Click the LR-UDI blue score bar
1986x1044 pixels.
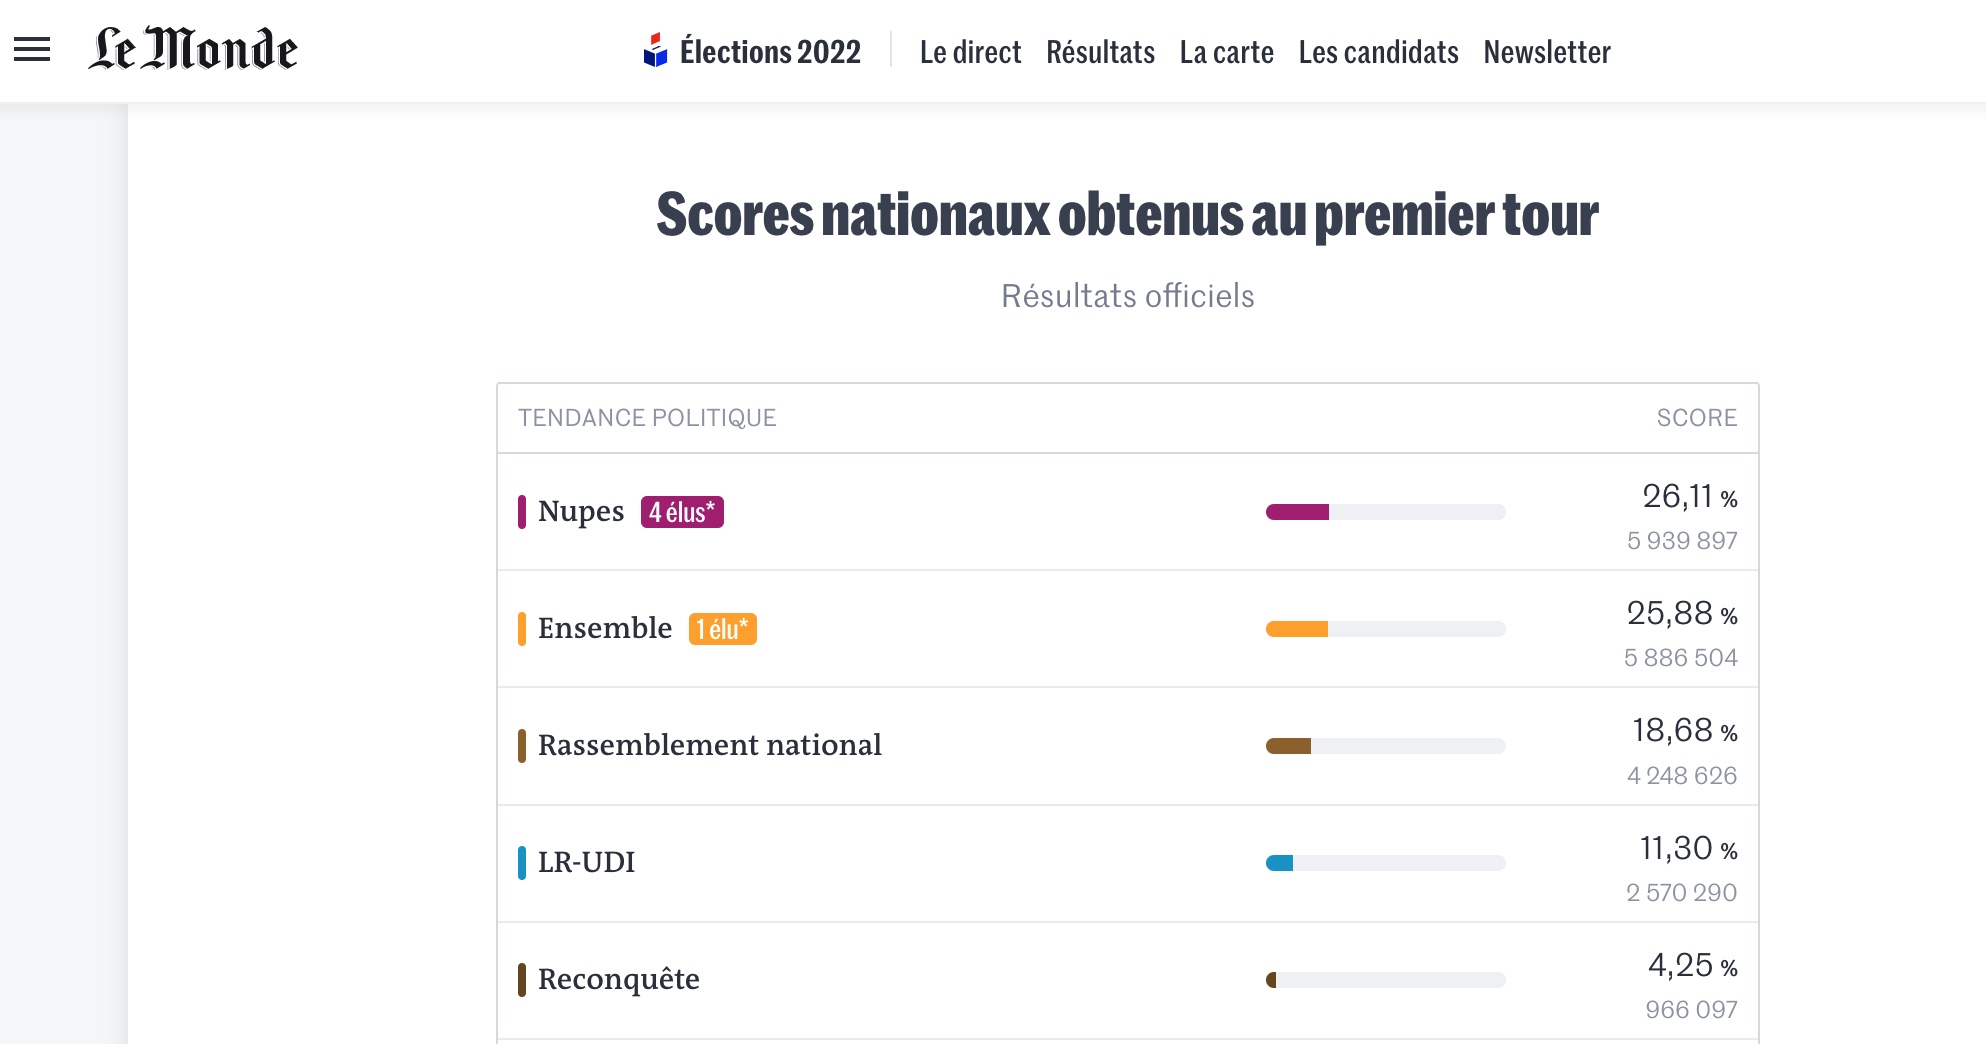[x=1280, y=863]
